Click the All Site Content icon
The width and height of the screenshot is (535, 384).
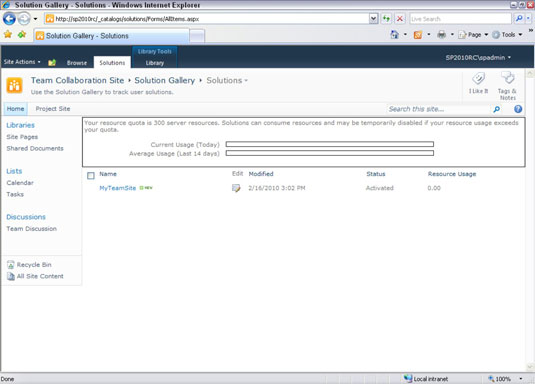point(11,276)
